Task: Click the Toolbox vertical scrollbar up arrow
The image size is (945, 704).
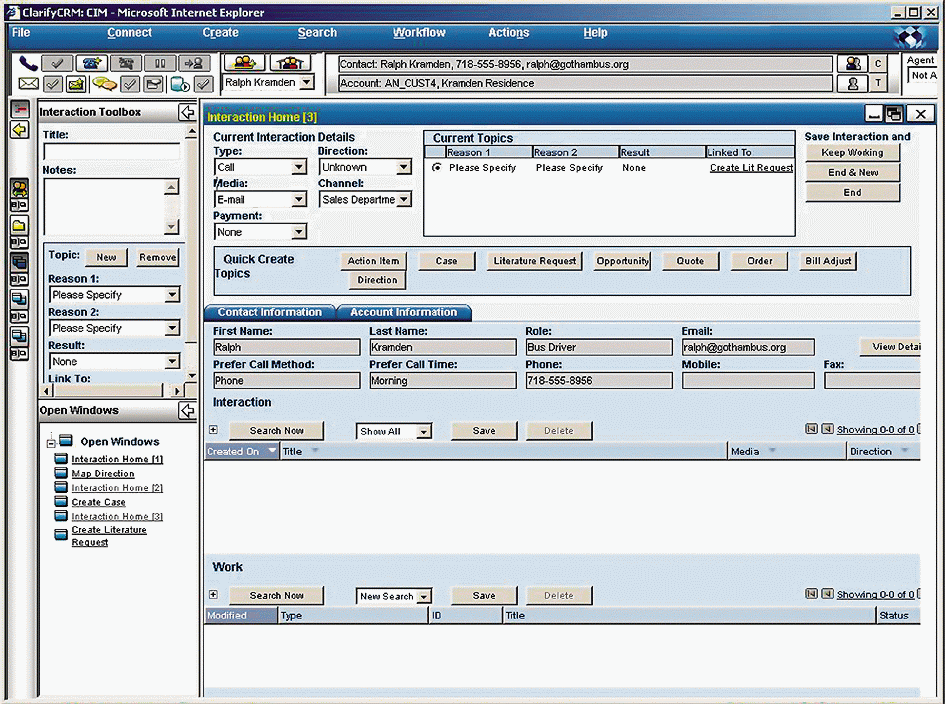Action: tap(191, 133)
